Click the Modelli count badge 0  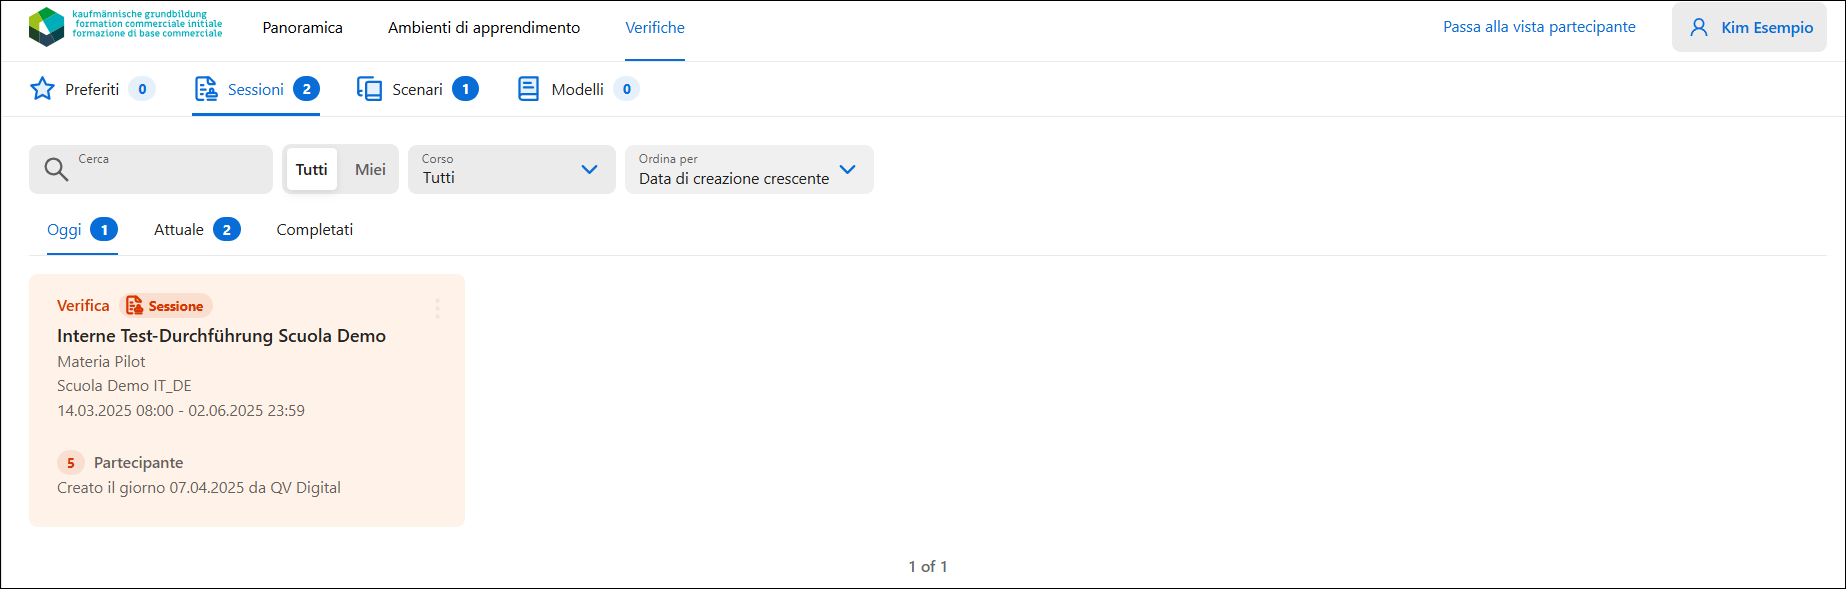tap(627, 89)
